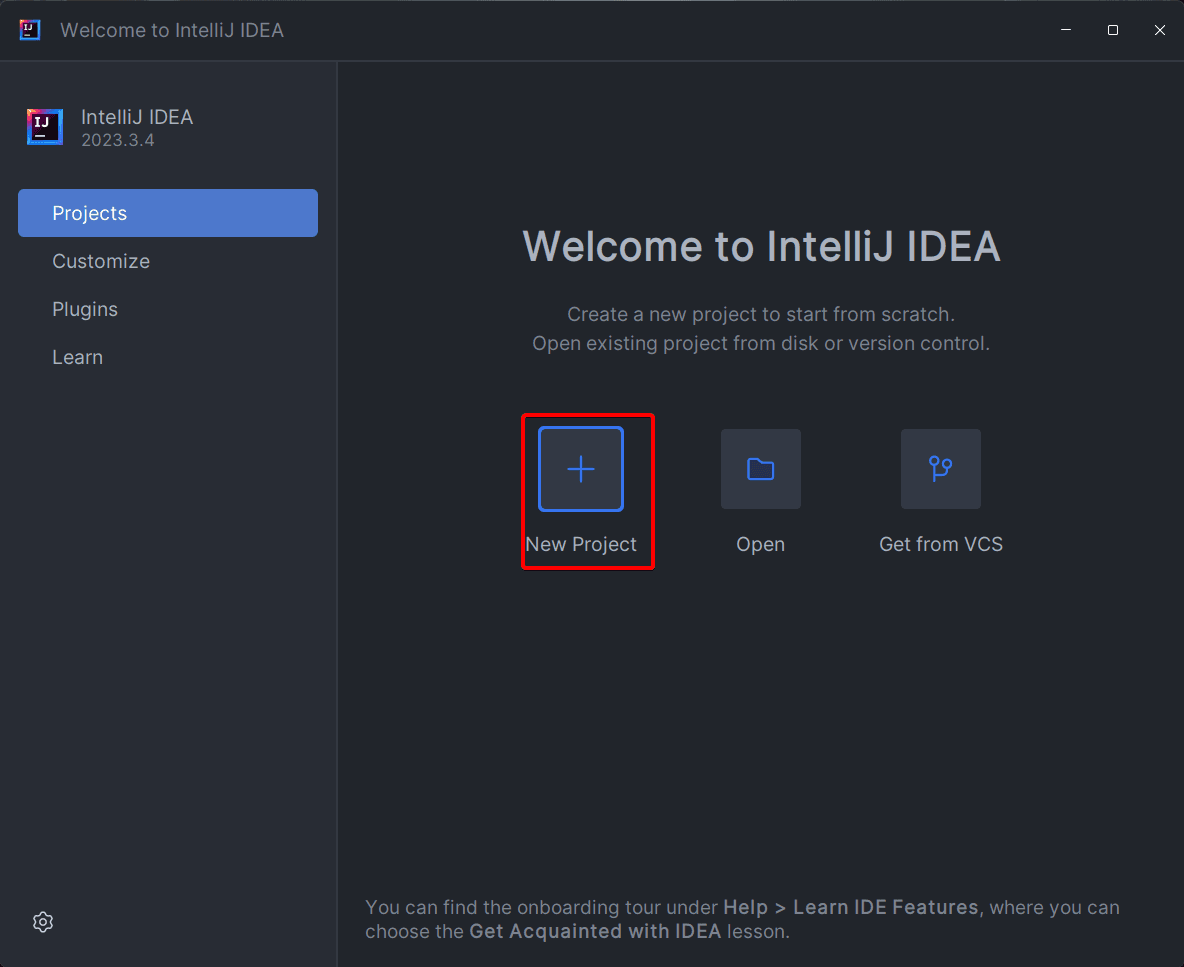Click the version number 2023.3.4

[118, 140]
